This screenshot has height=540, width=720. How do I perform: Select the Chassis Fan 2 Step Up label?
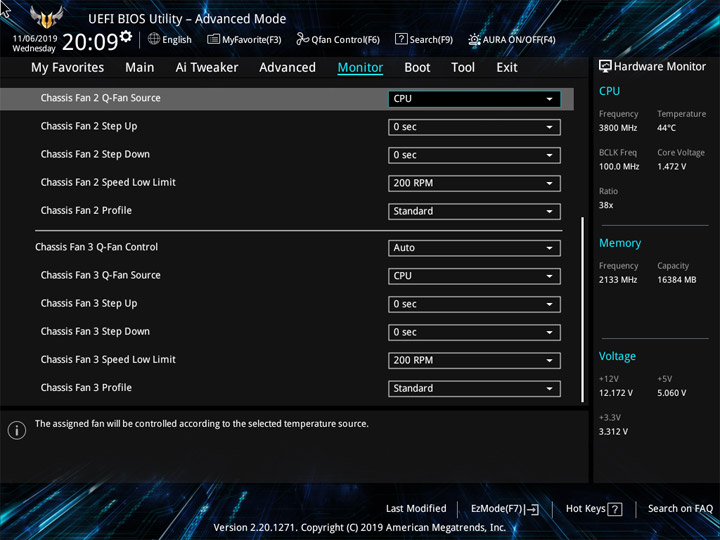[x=89, y=126]
